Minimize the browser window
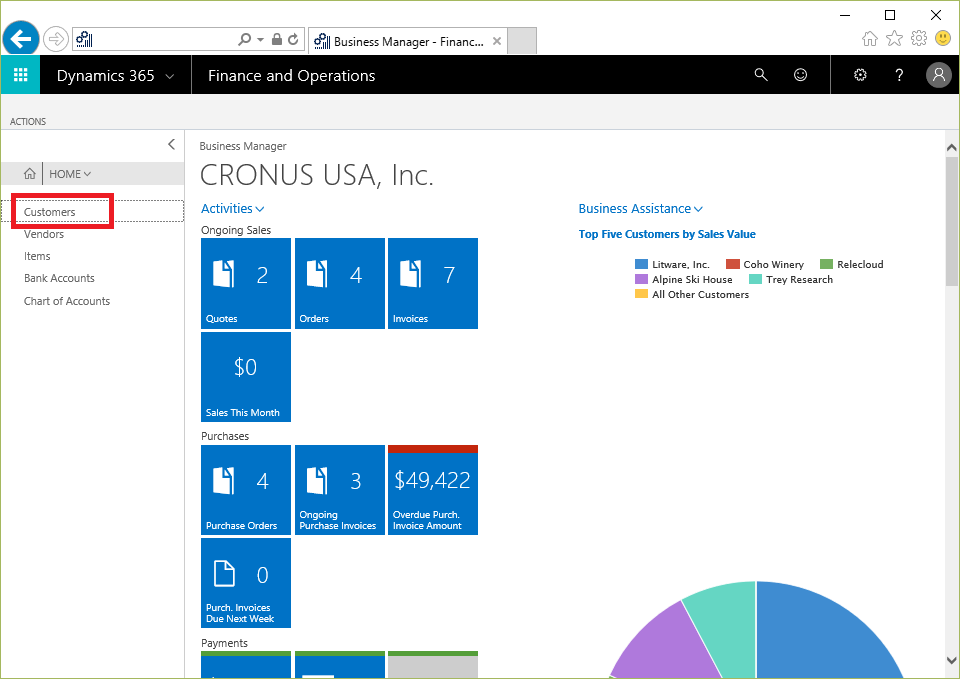This screenshot has height=679, width=960. point(845,15)
